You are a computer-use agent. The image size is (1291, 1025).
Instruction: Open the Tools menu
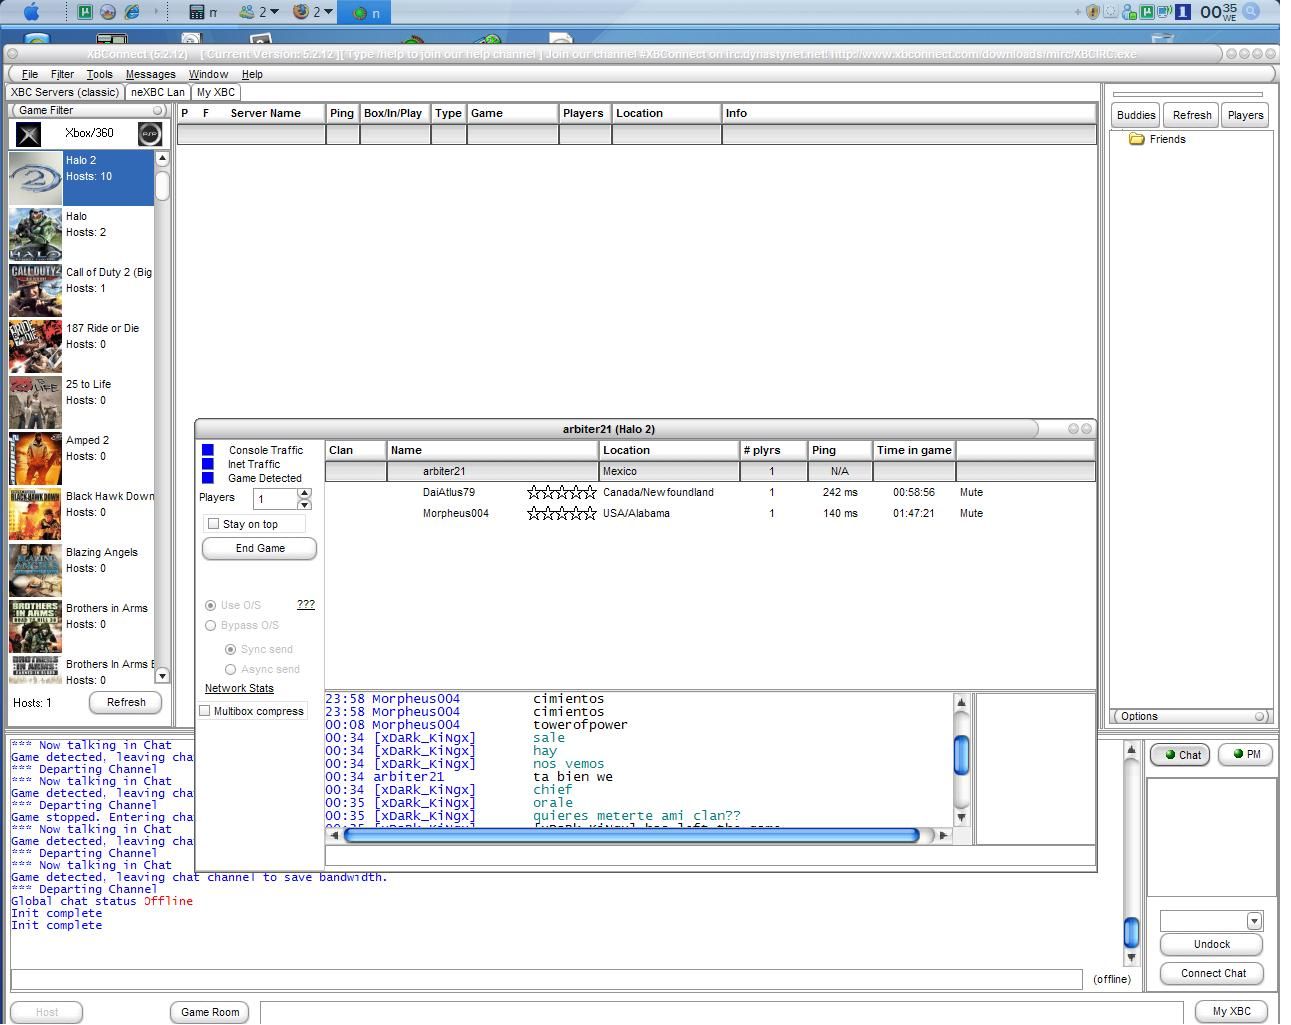tap(99, 74)
